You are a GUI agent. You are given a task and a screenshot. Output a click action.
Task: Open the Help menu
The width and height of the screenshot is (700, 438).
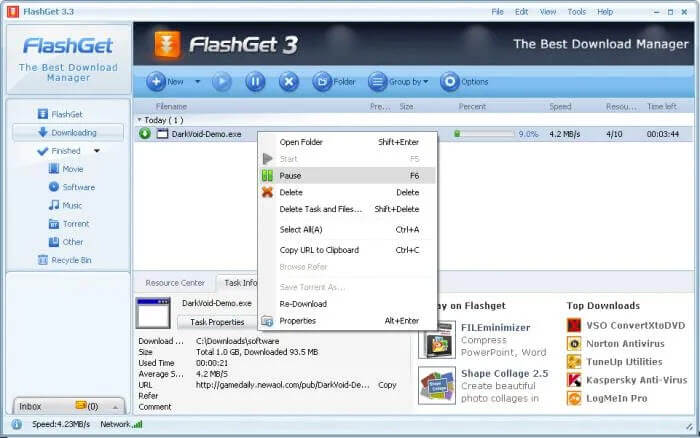click(x=605, y=12)
